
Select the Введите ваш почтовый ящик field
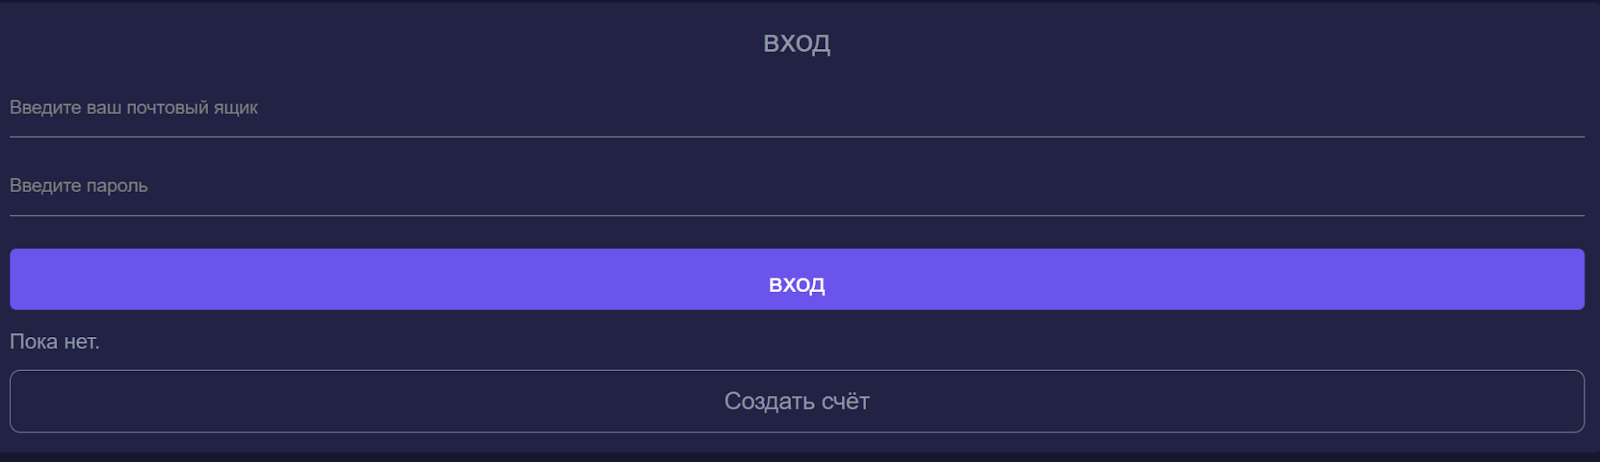click(796, 108)
